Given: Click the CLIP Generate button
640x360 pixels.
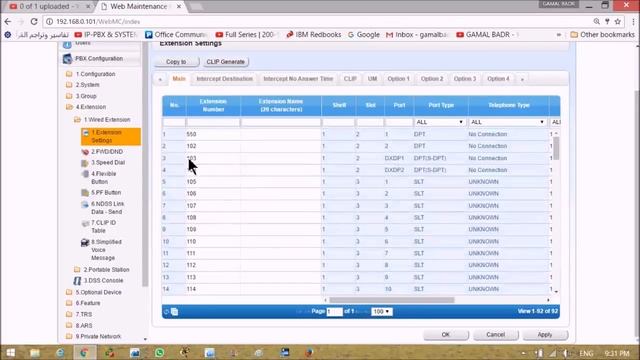Looking at the screenshot, I should 225,62.
